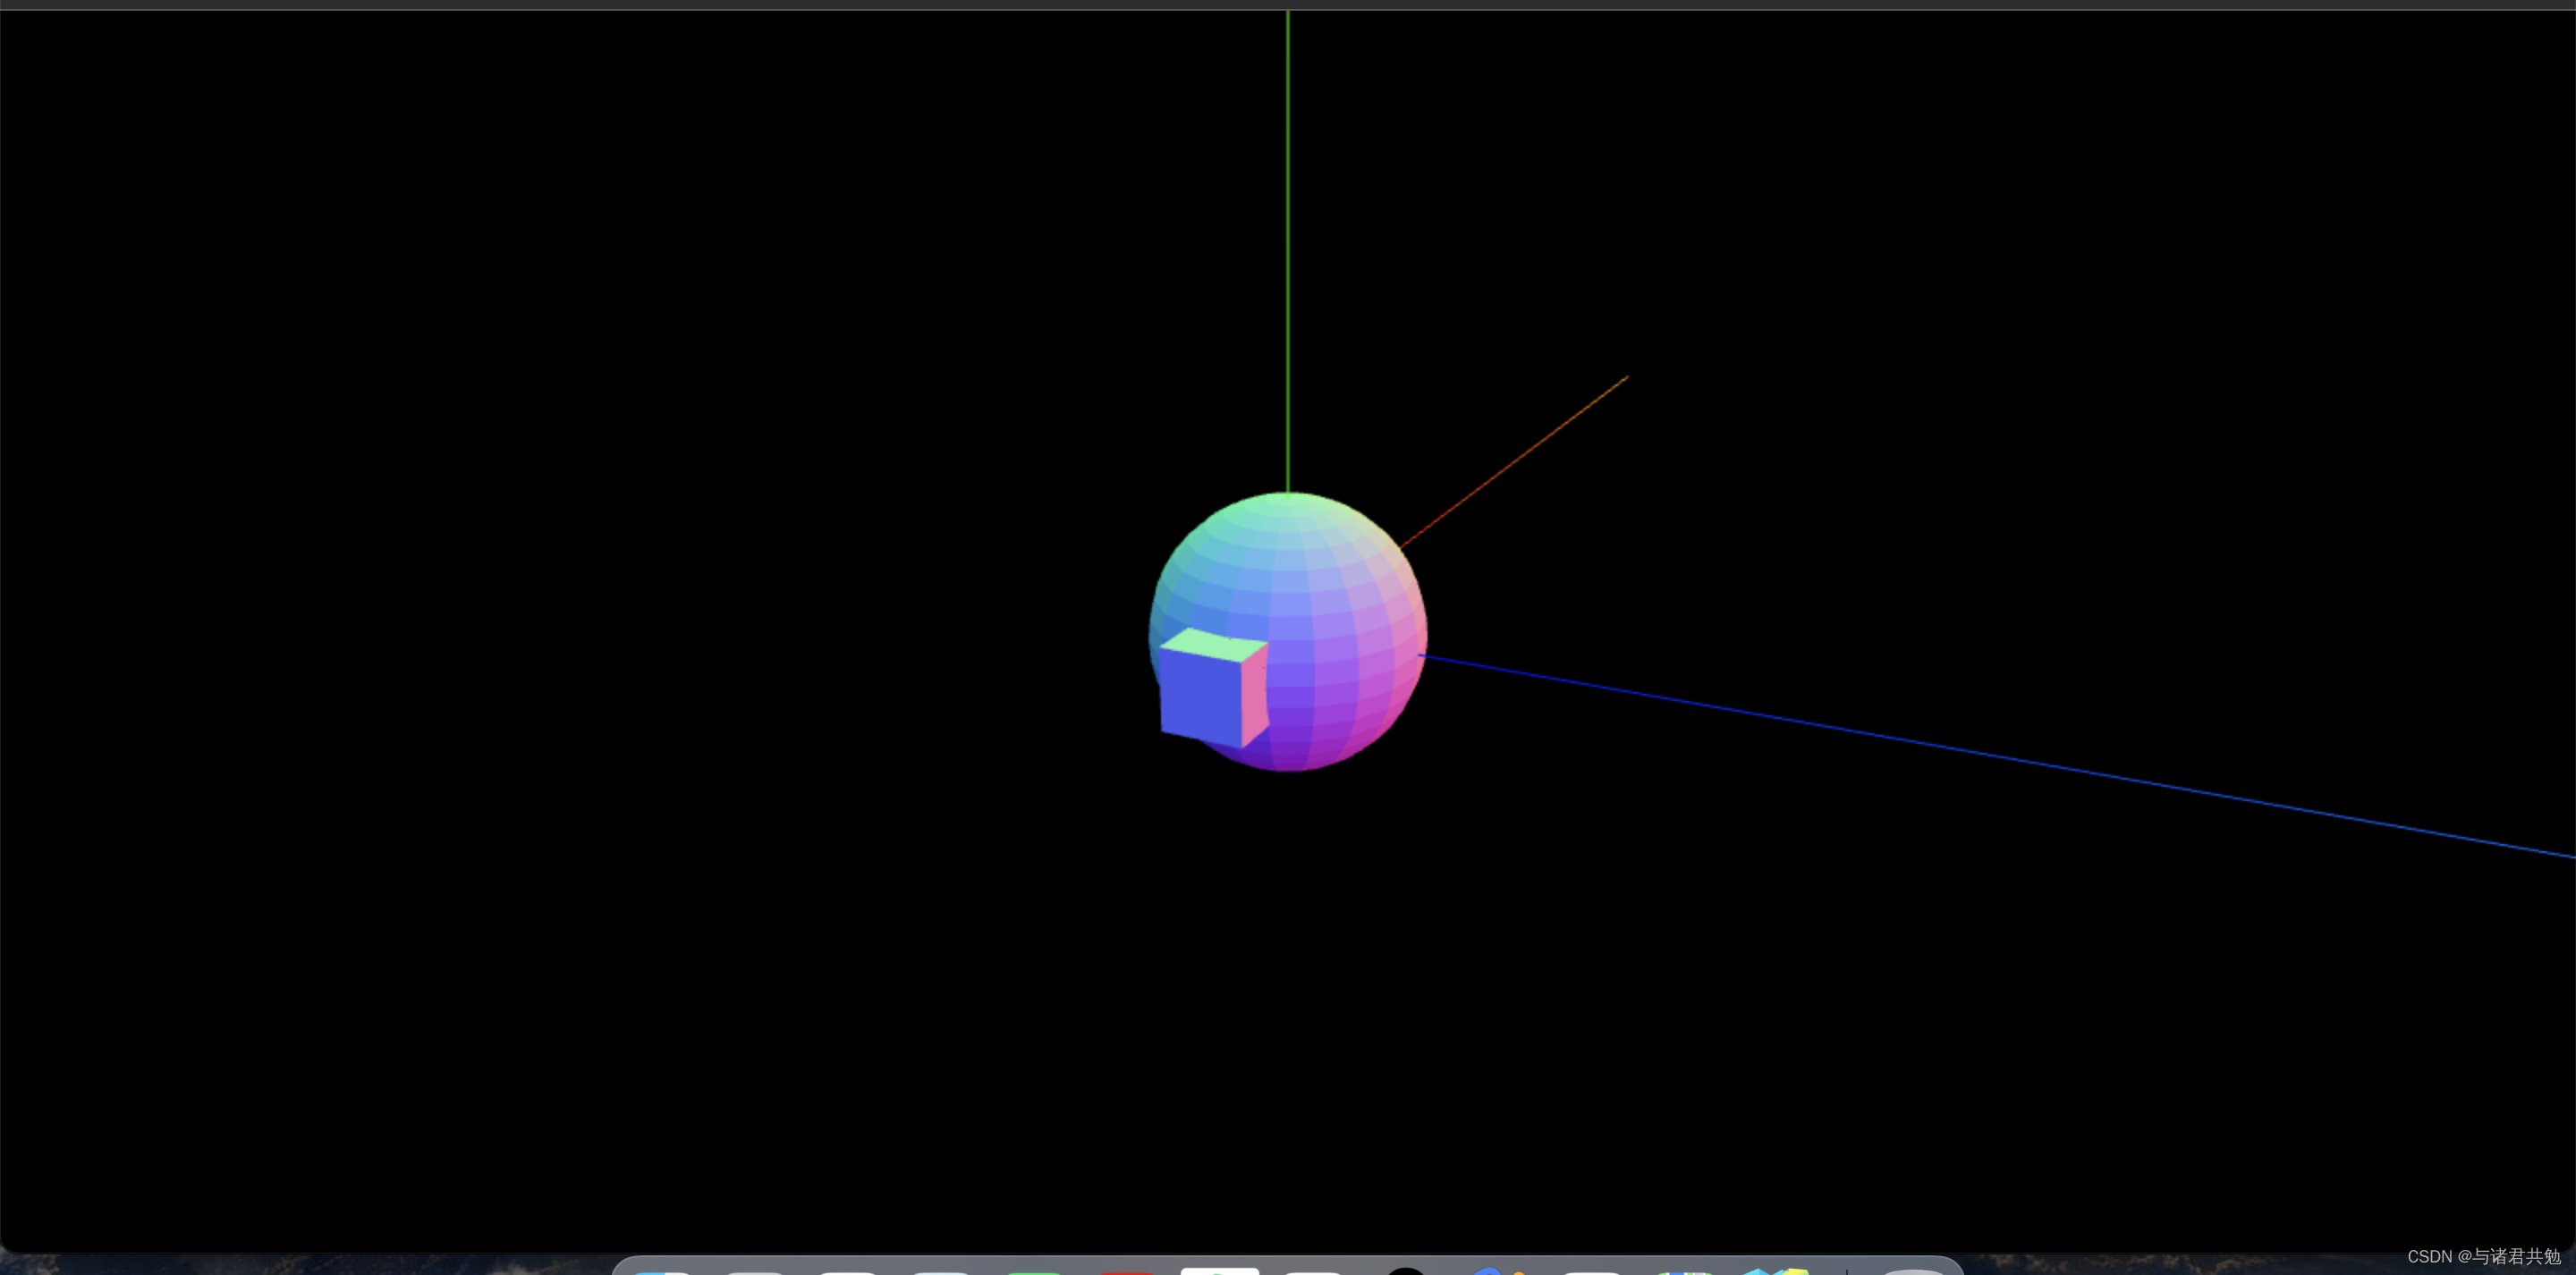2576x1275 pixels.
Task: Click the blue front face of the cube
Action: point(1200,697)
